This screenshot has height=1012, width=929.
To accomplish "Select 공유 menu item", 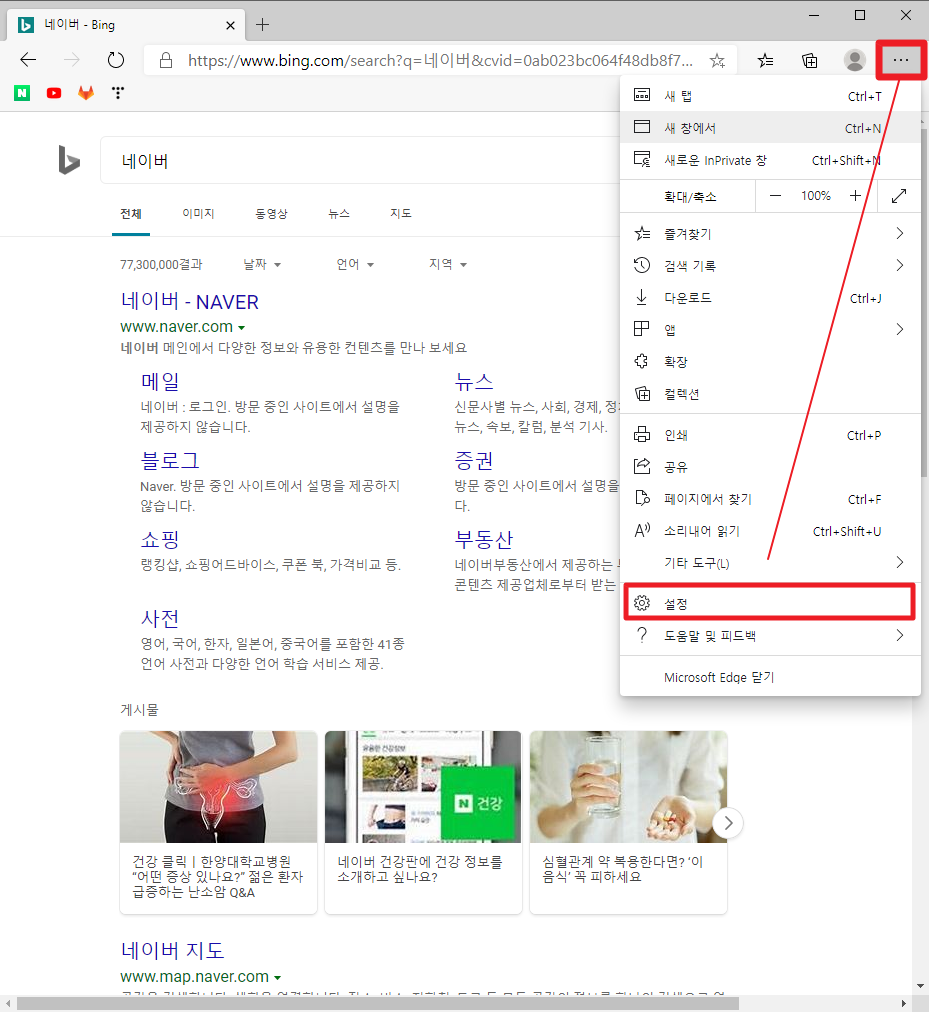I will 770,467.
